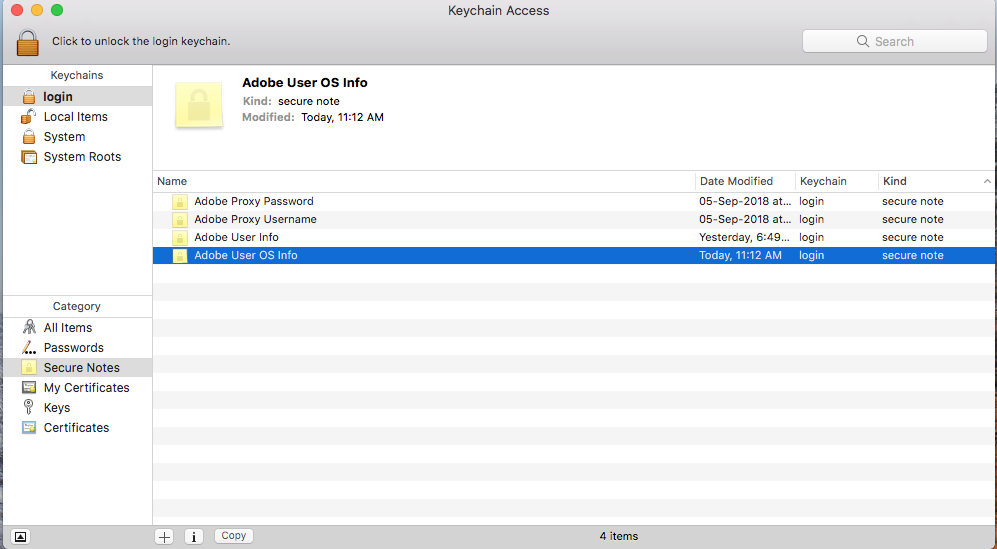This screenshot has width=997, height=549.
Task: Select the Local Items keychain
Action: pos(78,116)
